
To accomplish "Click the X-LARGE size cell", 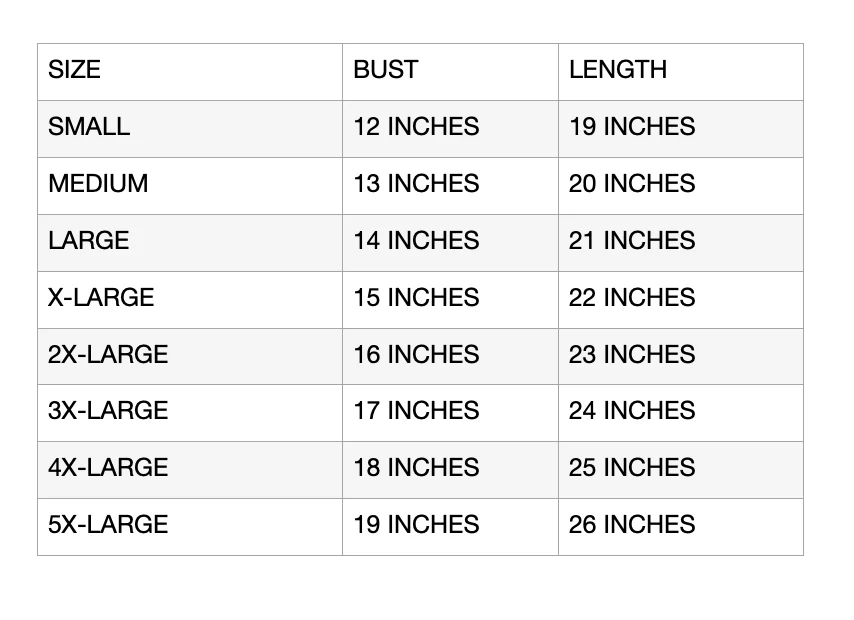I will (x=190, y=300).
